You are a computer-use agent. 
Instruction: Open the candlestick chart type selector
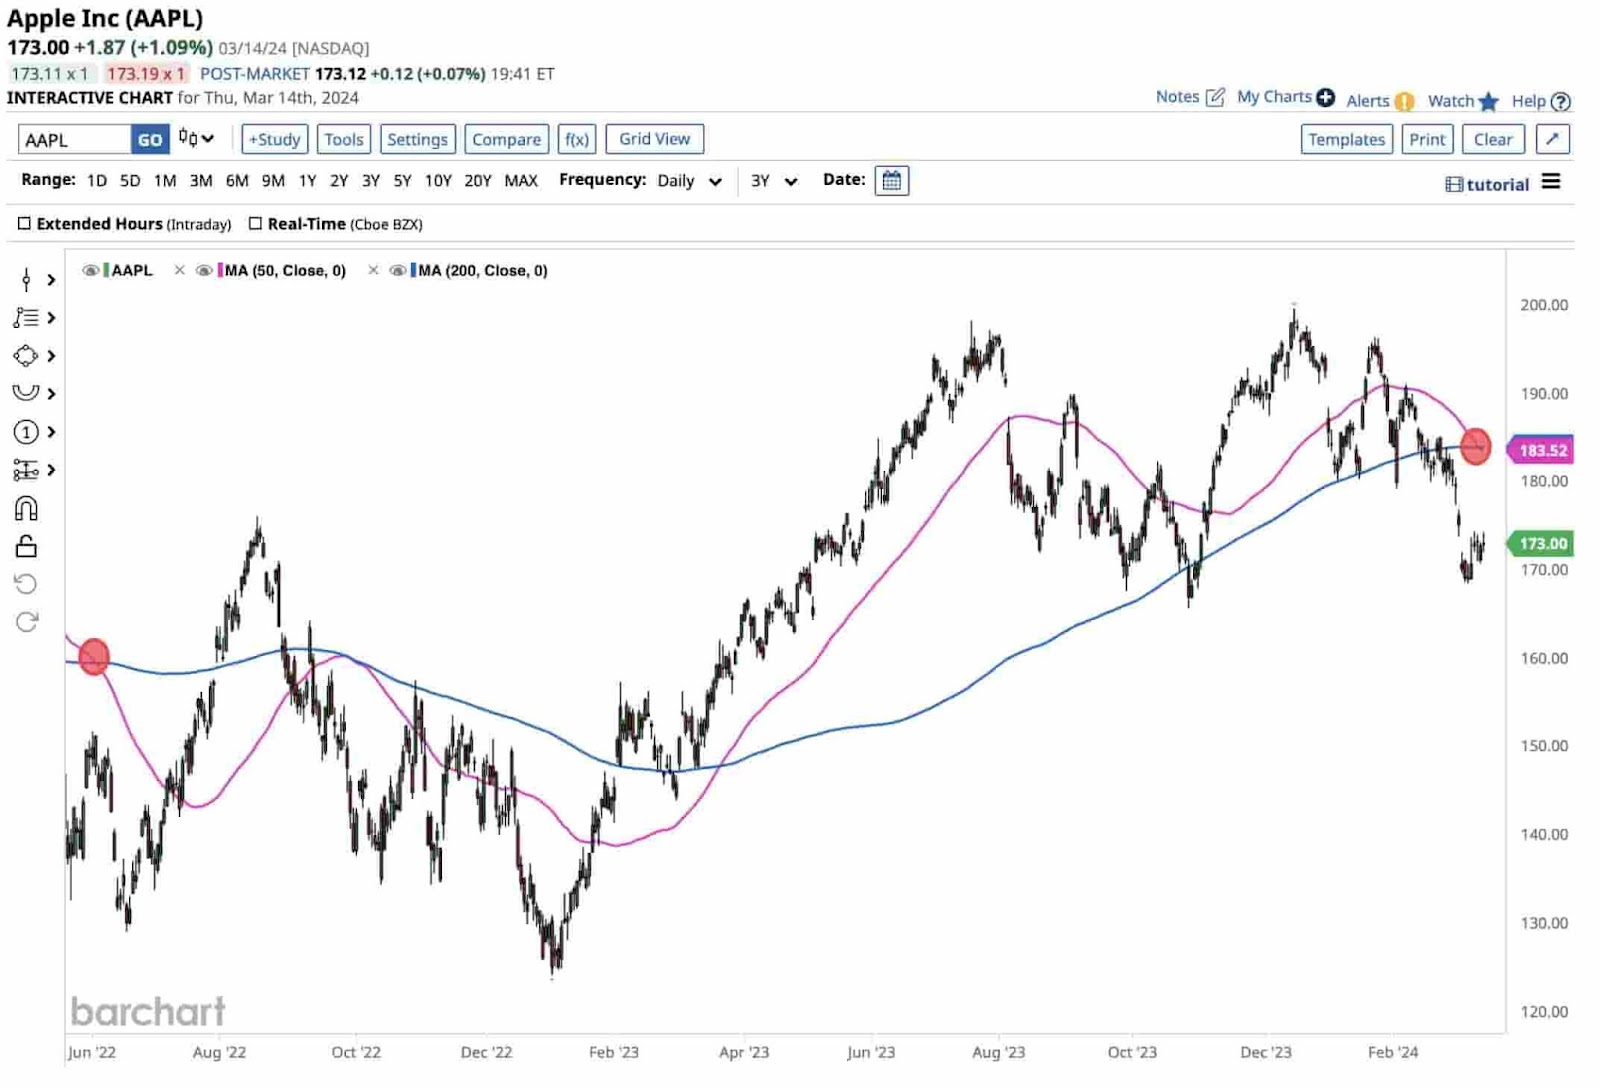tap(196, 138)
